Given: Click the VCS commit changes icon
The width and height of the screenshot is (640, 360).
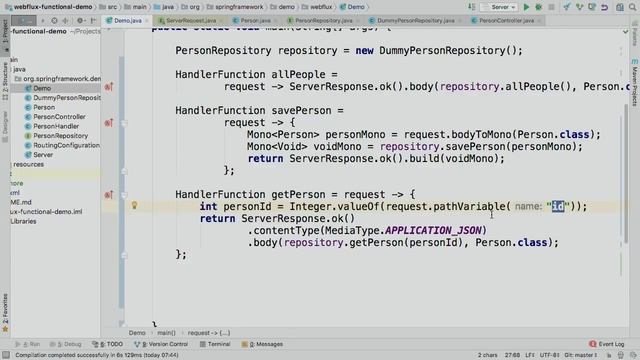Looking at the screenshot, I should (579, 7).
